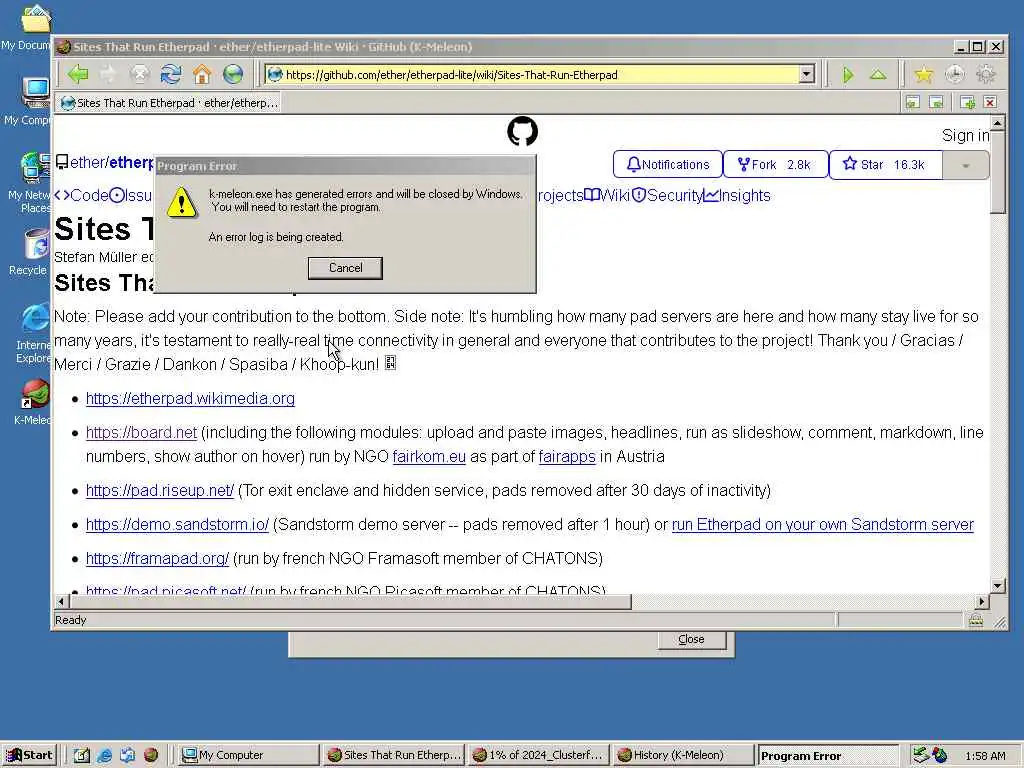Click the Close button in window behind
This screenshot has height=768, width=1024.
click(692, 639)
